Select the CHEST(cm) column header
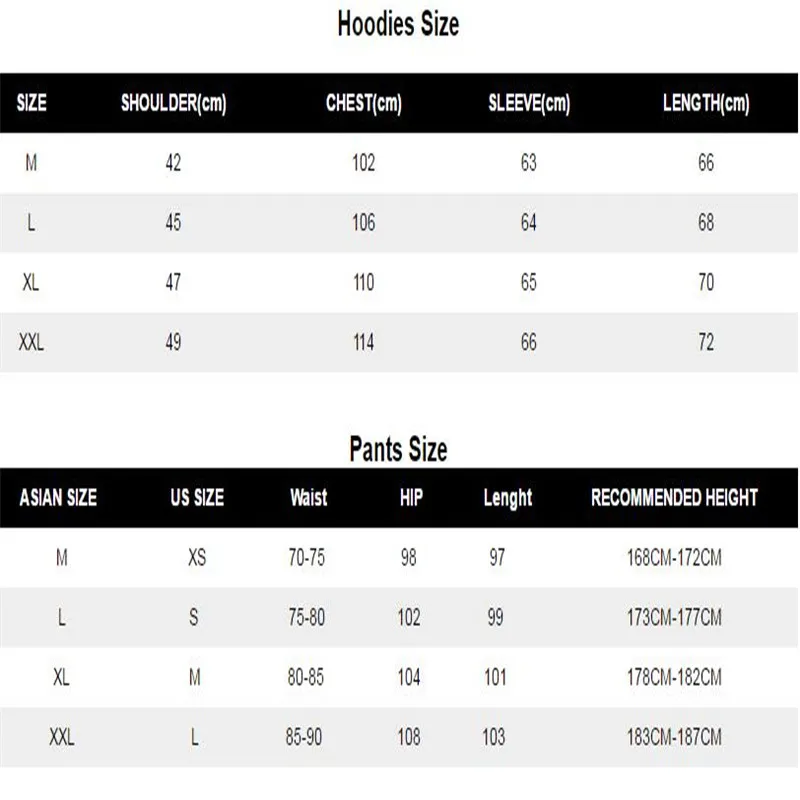 (363, 103)
